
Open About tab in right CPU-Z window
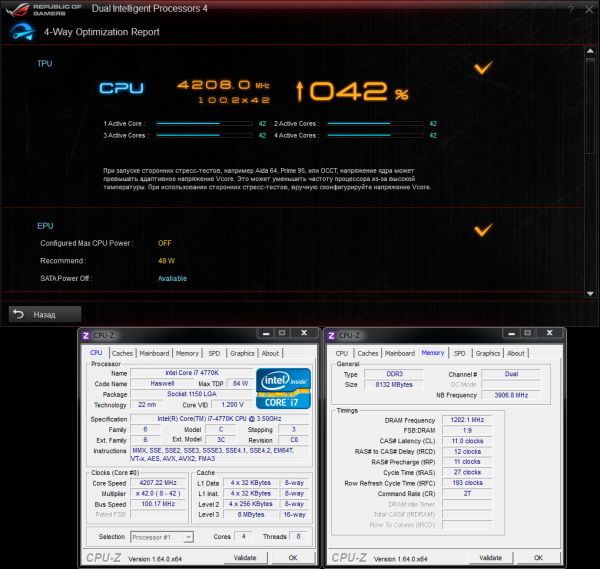[516, 353]
